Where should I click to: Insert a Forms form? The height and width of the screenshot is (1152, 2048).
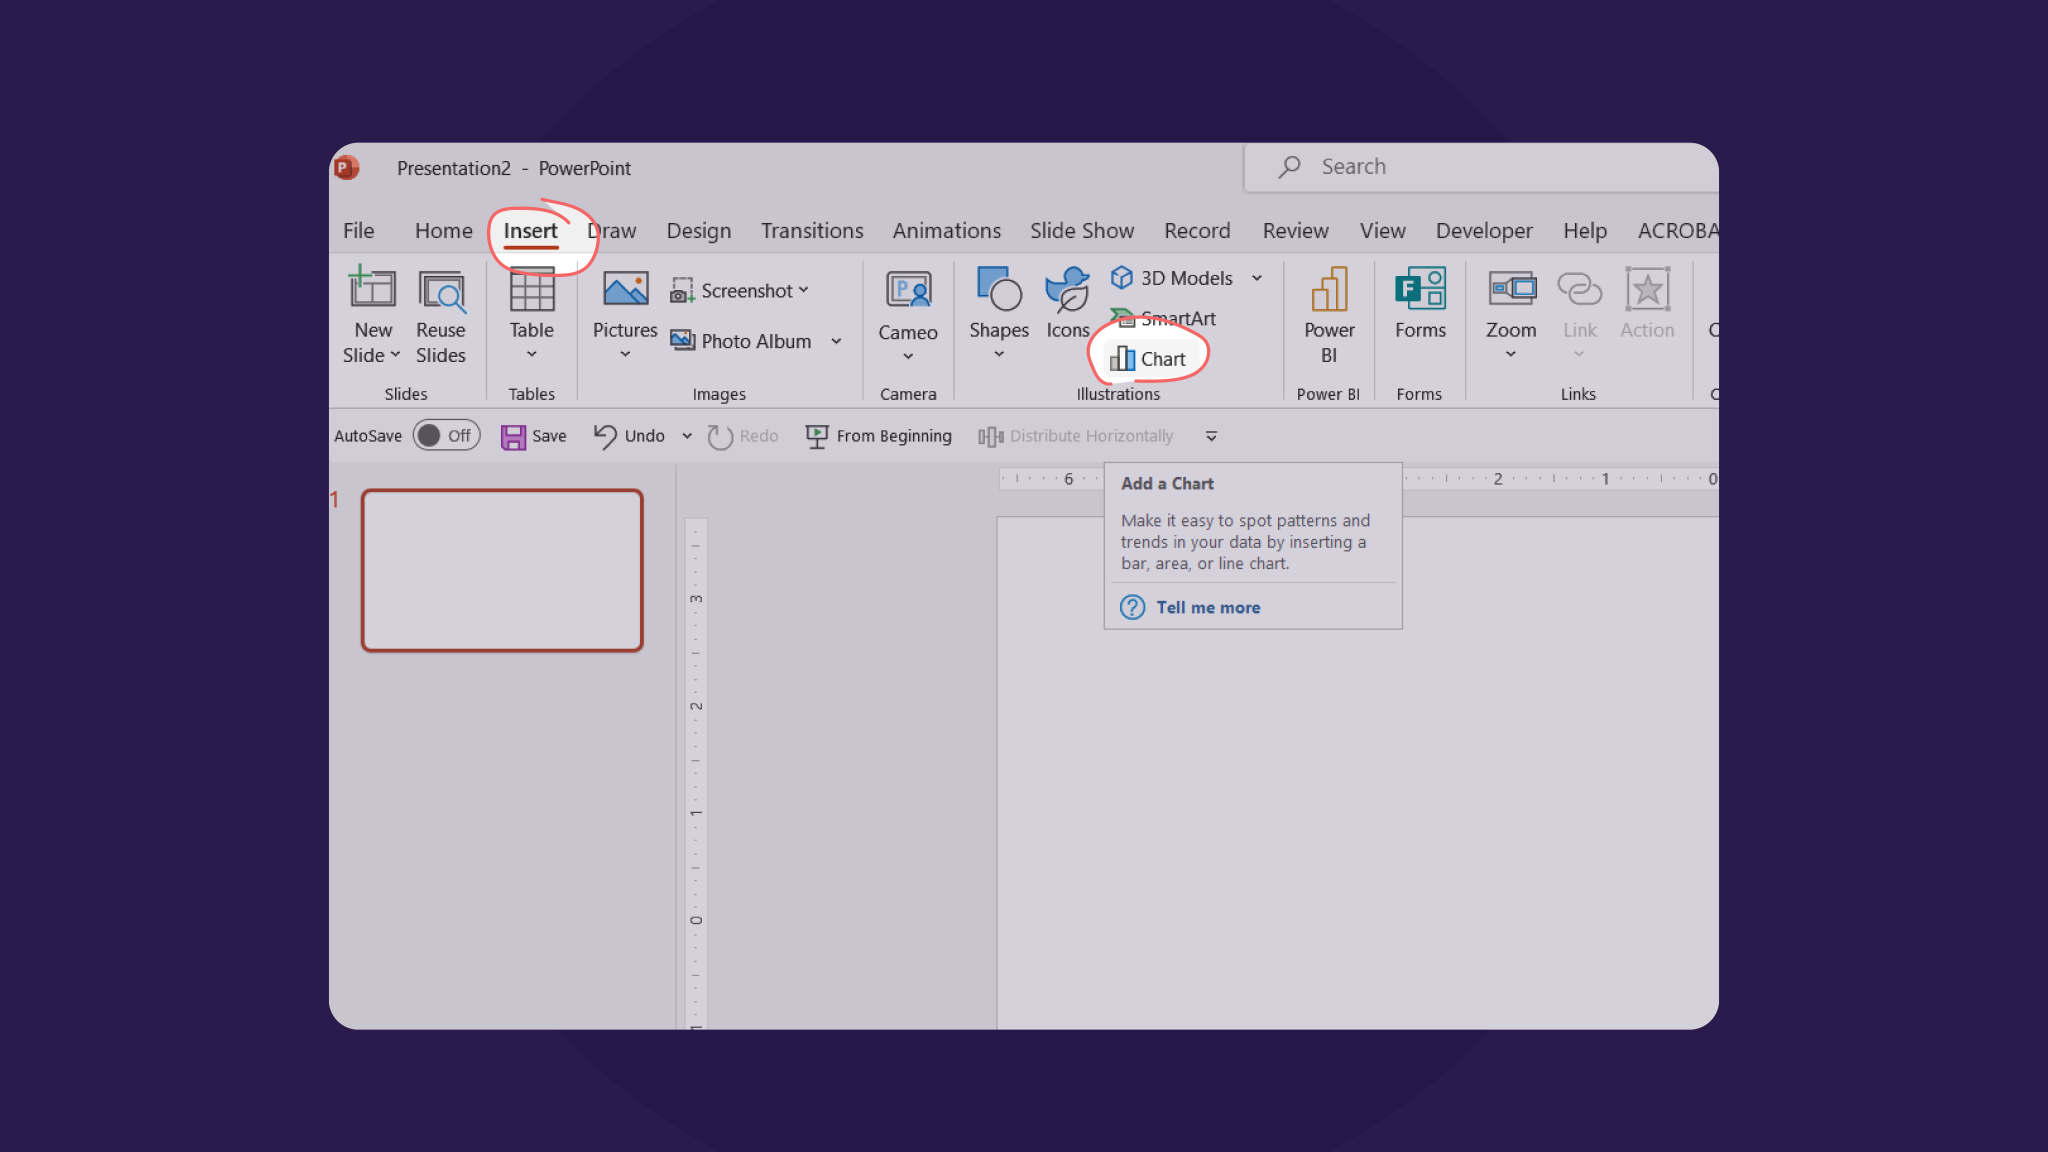click(x=1419, y=305)
